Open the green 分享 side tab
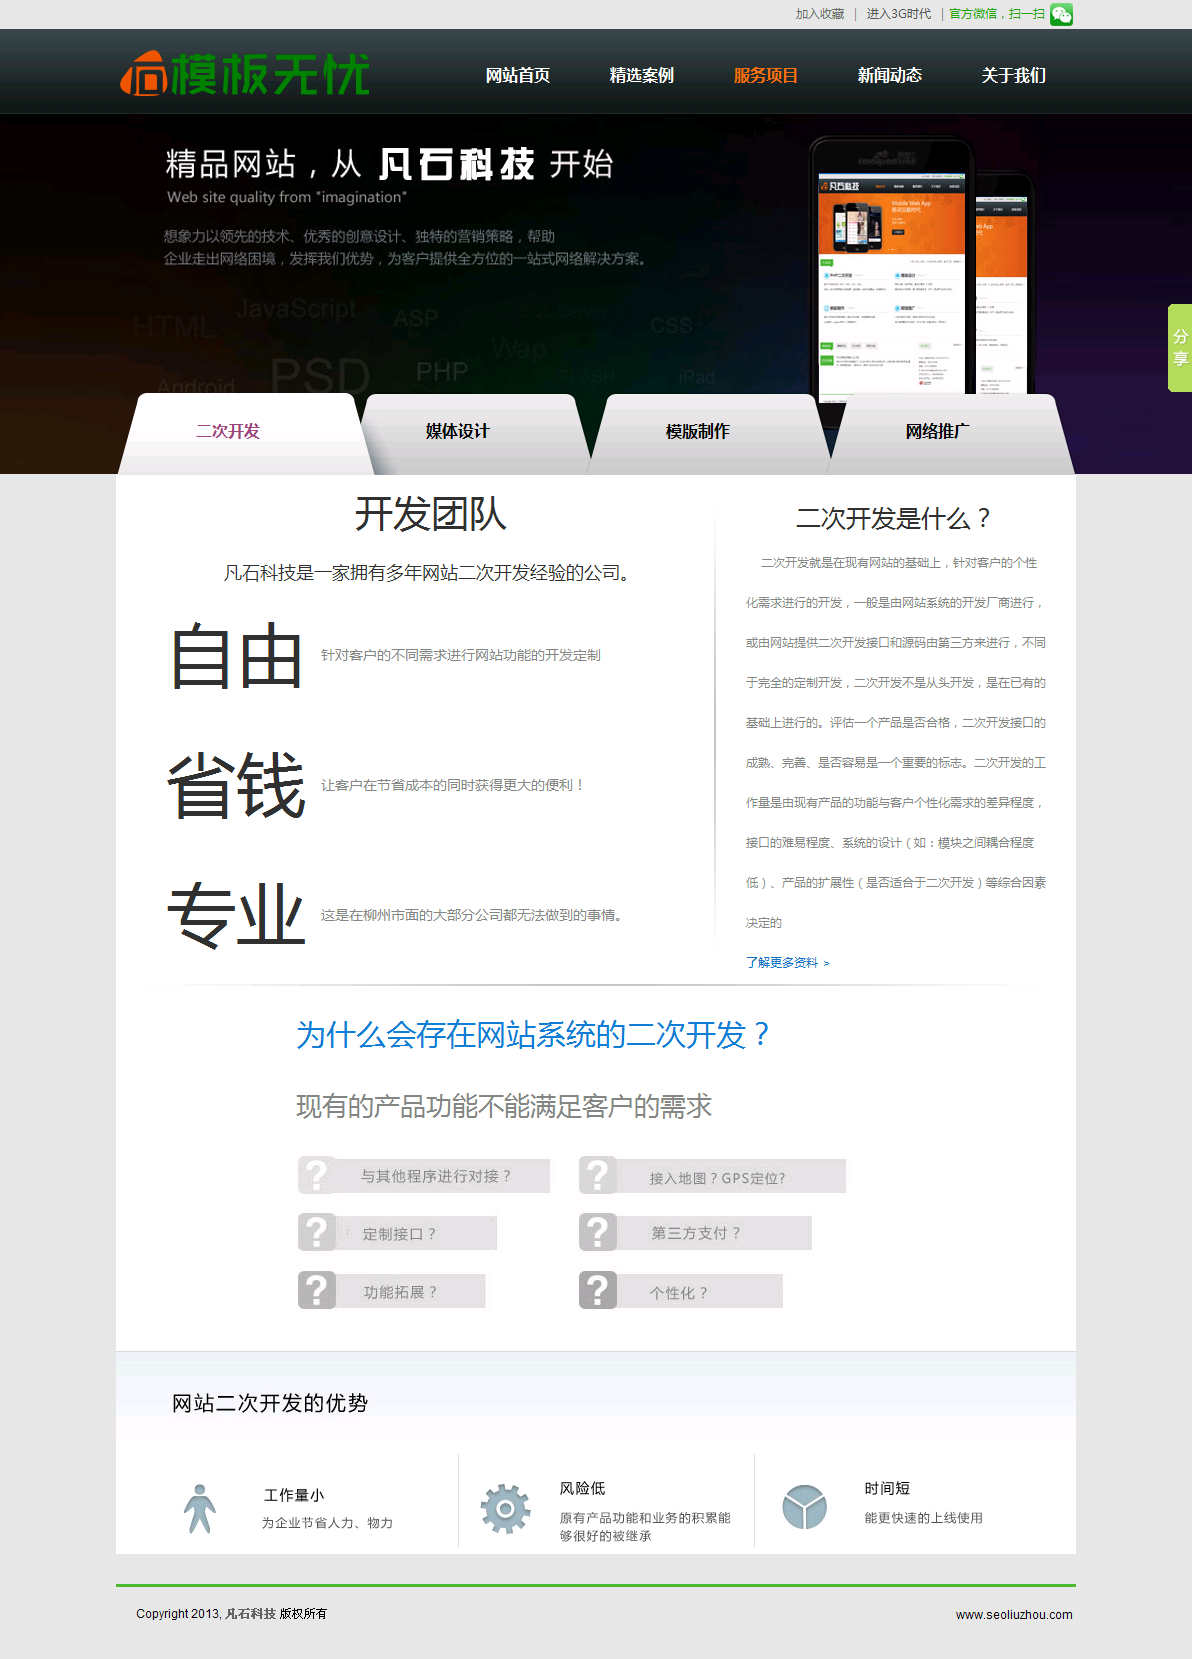This screenshot has width=1192, height=1659. point(1180,348)
